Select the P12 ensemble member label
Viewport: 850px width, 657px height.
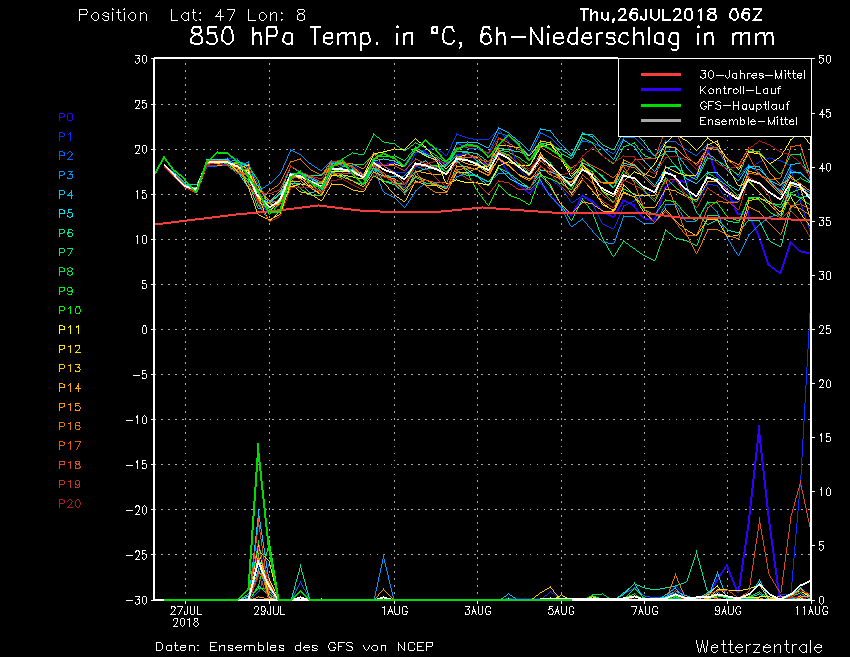pos(69,349)
